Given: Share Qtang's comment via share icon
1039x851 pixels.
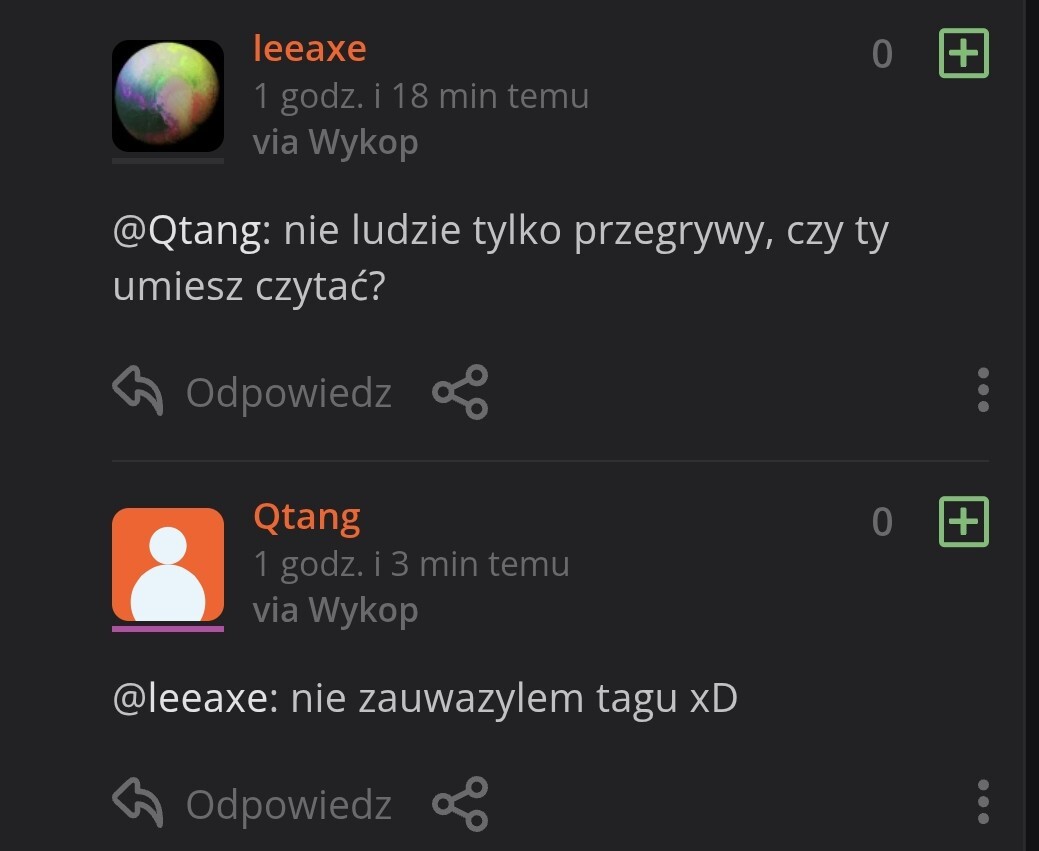Looking at the screenshot, I should click(x=461, y=804).
